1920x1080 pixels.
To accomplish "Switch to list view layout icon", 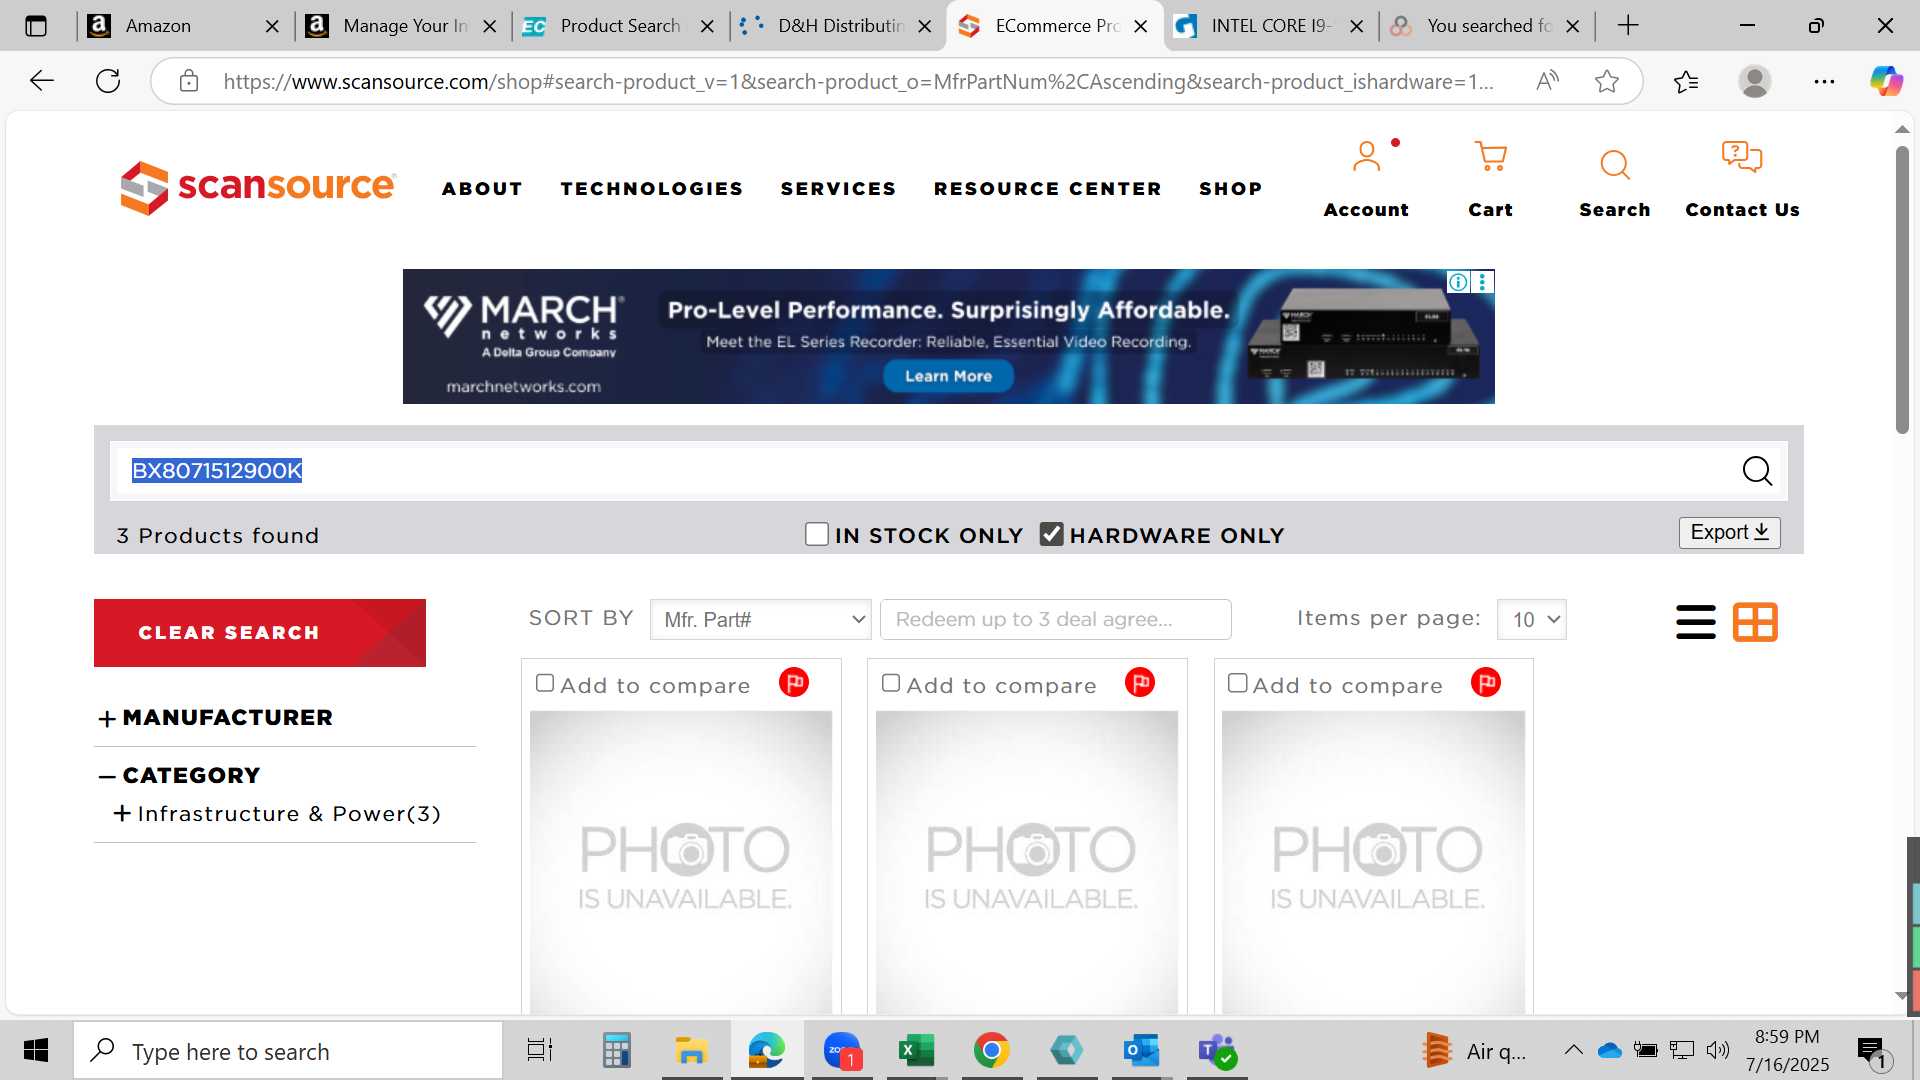I will (x=1696, y=622).
